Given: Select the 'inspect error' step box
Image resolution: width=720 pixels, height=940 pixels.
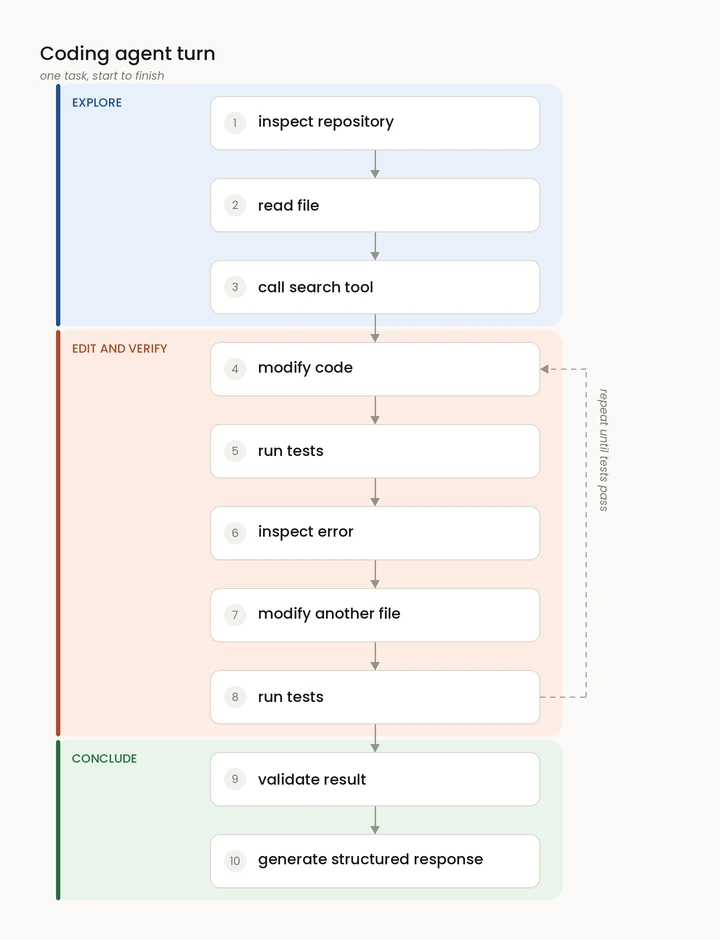Looking at the screenshot, I should (375, 533).
